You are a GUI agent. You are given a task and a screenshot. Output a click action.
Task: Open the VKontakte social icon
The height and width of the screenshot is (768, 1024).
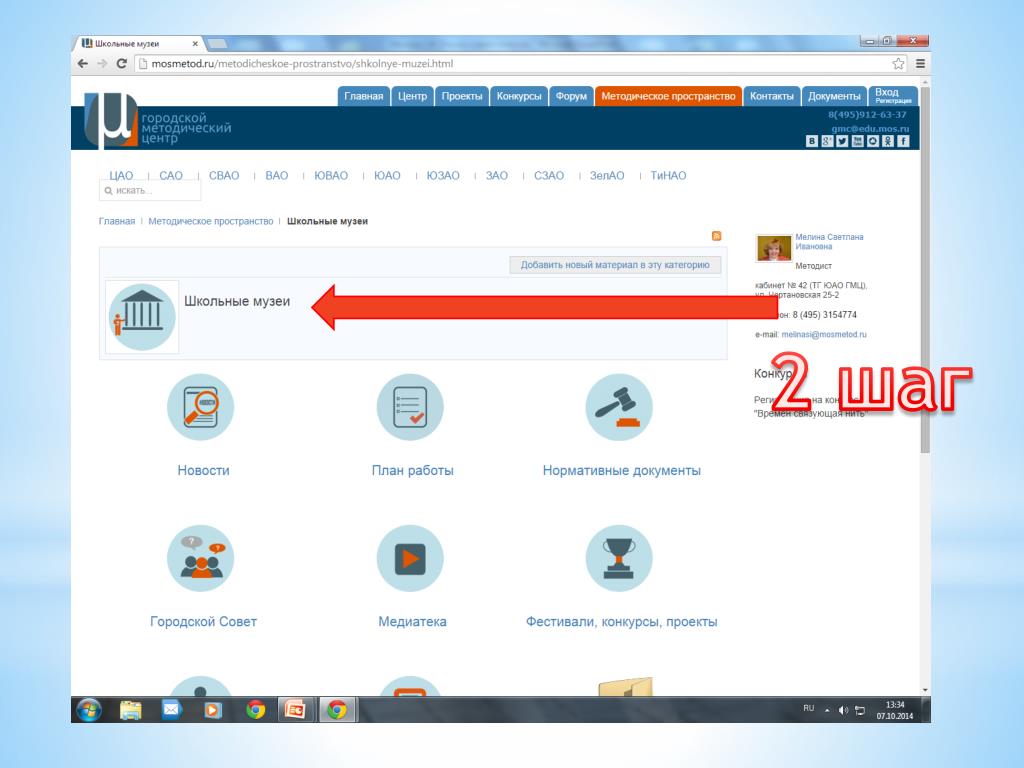click(812, 141)
